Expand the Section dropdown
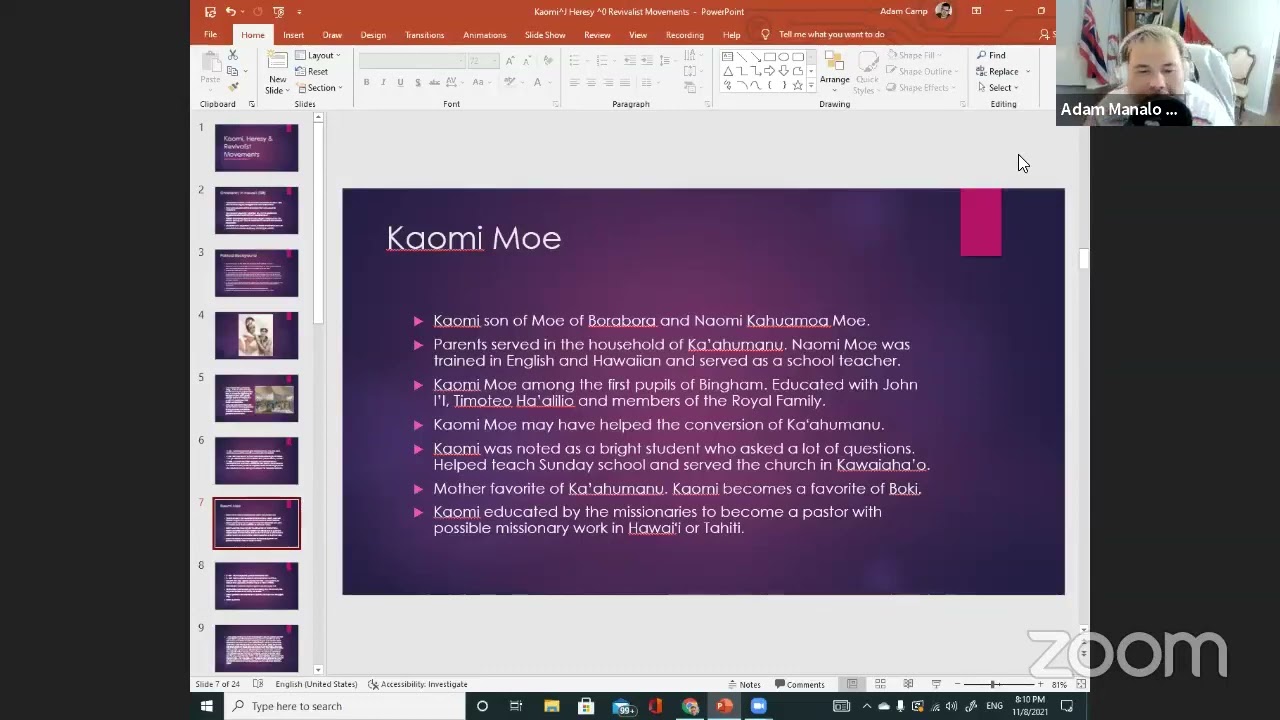Viewport: 1280px width, 720px height. 319,87
